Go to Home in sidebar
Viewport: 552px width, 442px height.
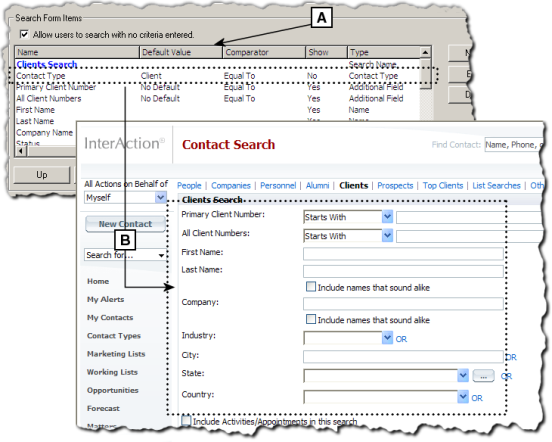pyautogui.click(x=98, y=282)
